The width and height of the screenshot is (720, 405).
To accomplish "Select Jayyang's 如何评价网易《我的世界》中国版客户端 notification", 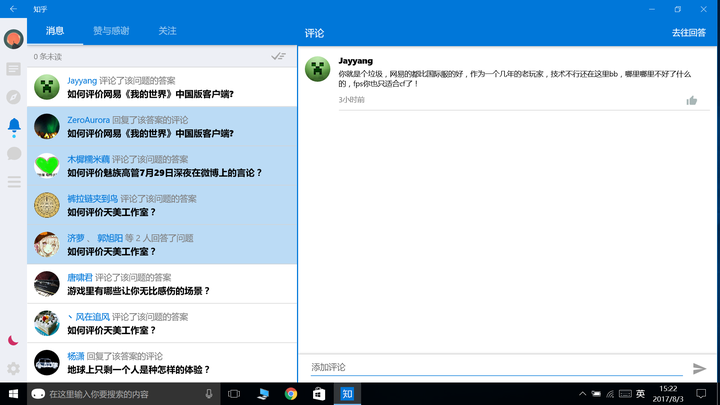I will coord(162,87).
